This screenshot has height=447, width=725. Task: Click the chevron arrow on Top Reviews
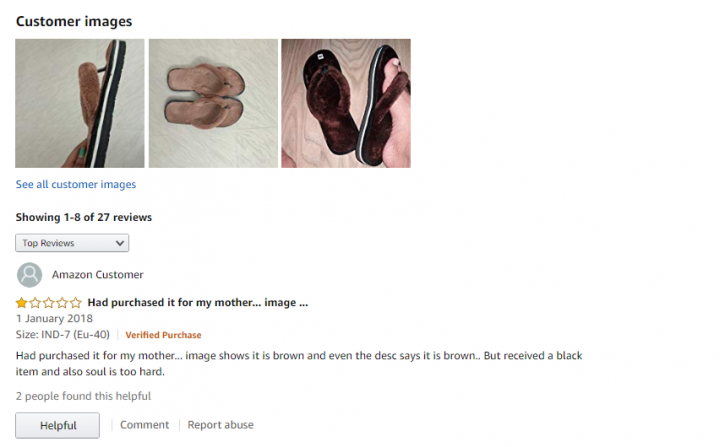point(120,243)
